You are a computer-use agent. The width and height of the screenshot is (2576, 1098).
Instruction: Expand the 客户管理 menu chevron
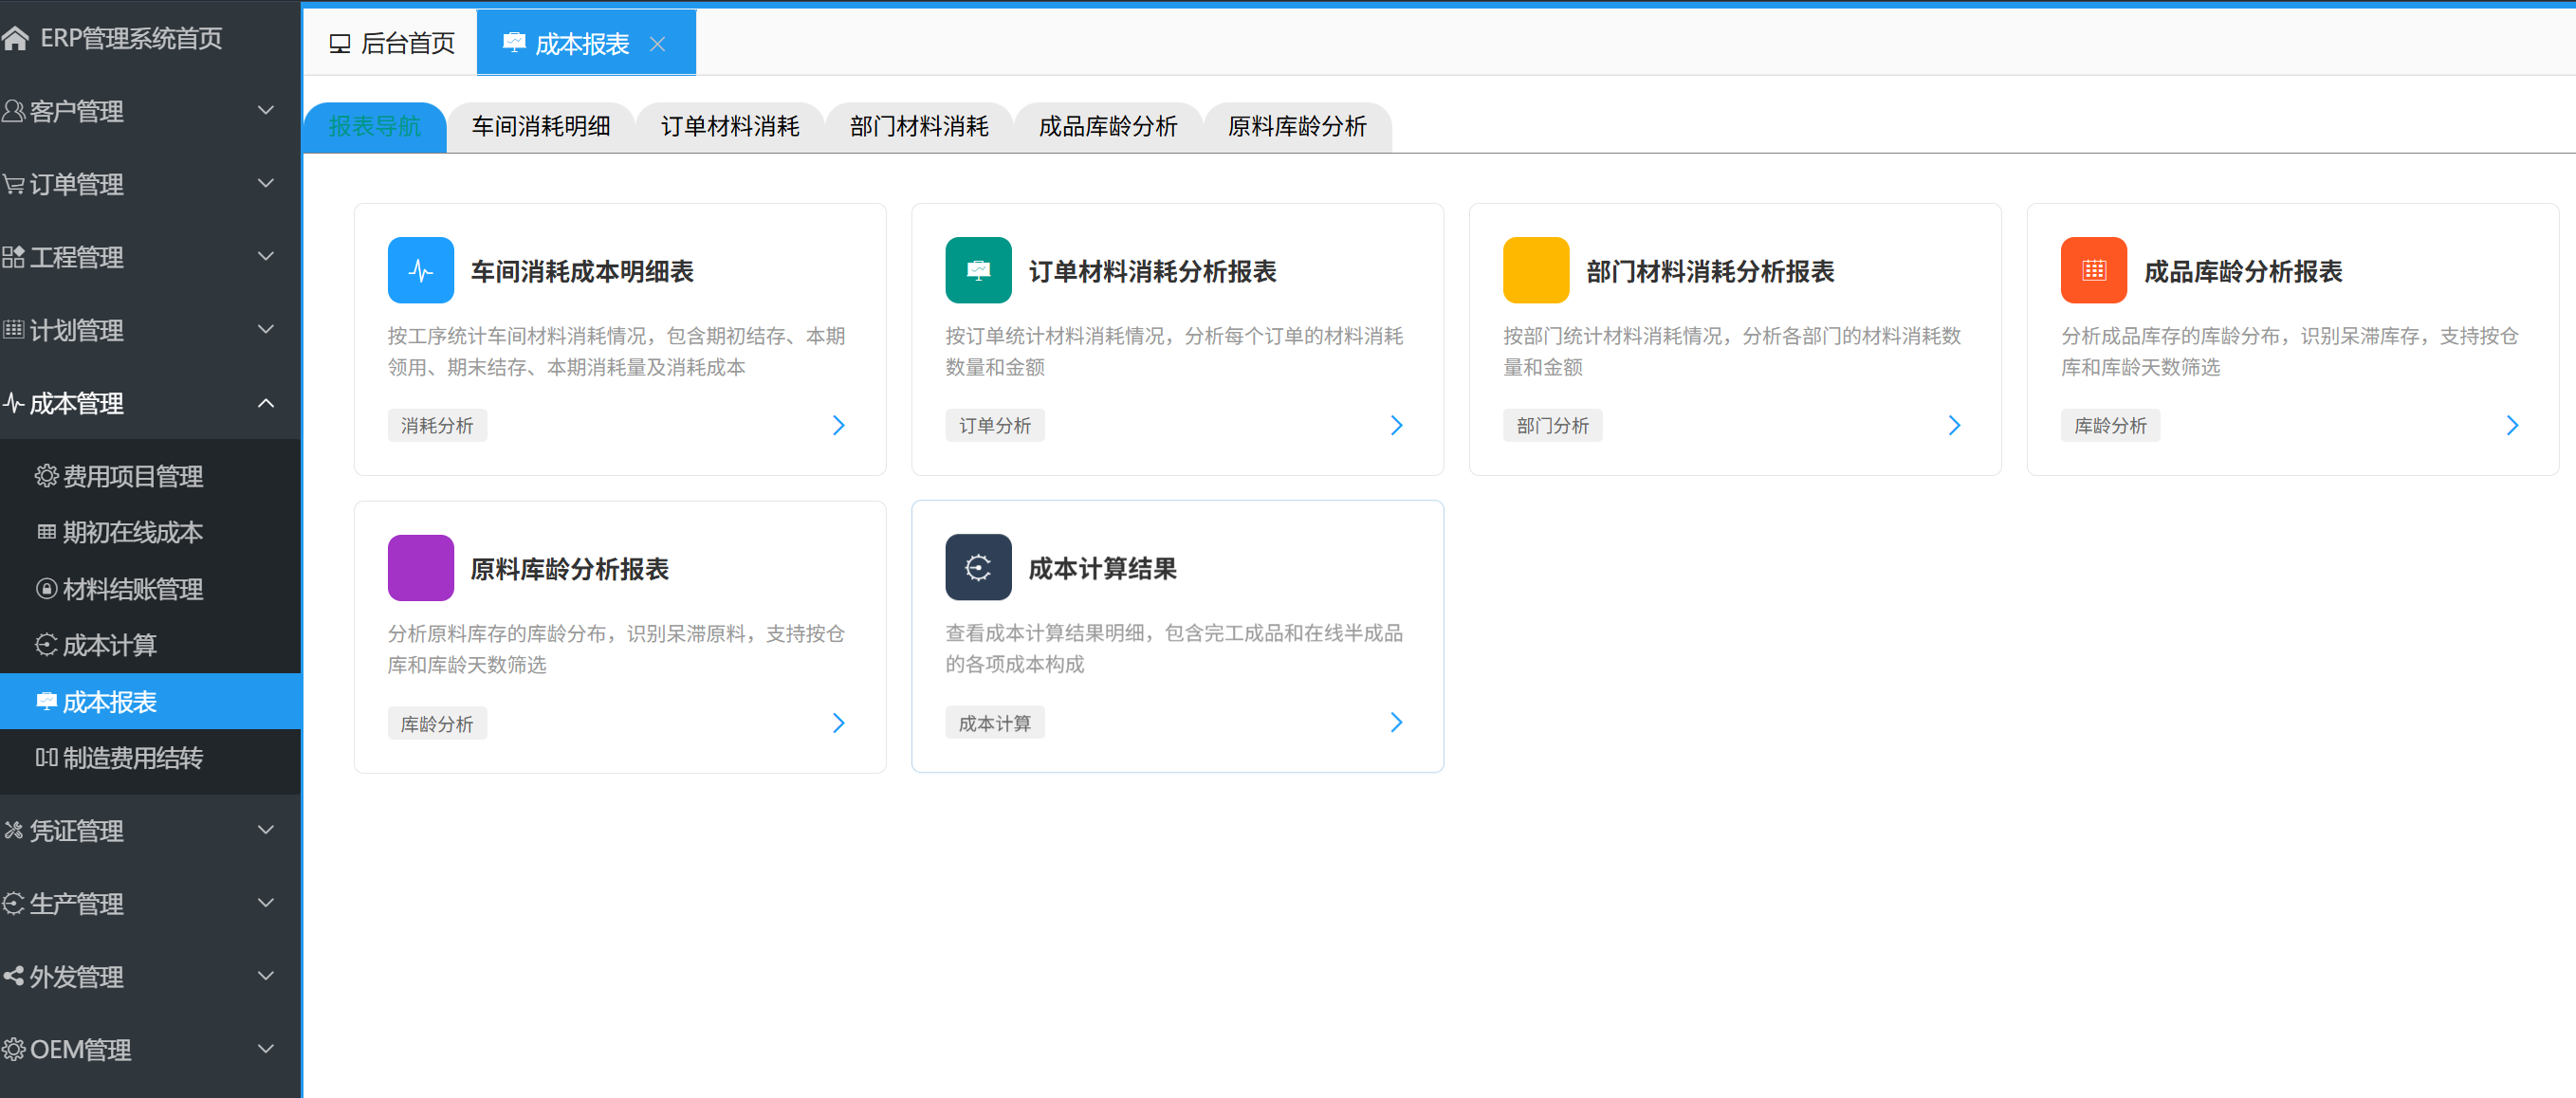pos(266,110)
